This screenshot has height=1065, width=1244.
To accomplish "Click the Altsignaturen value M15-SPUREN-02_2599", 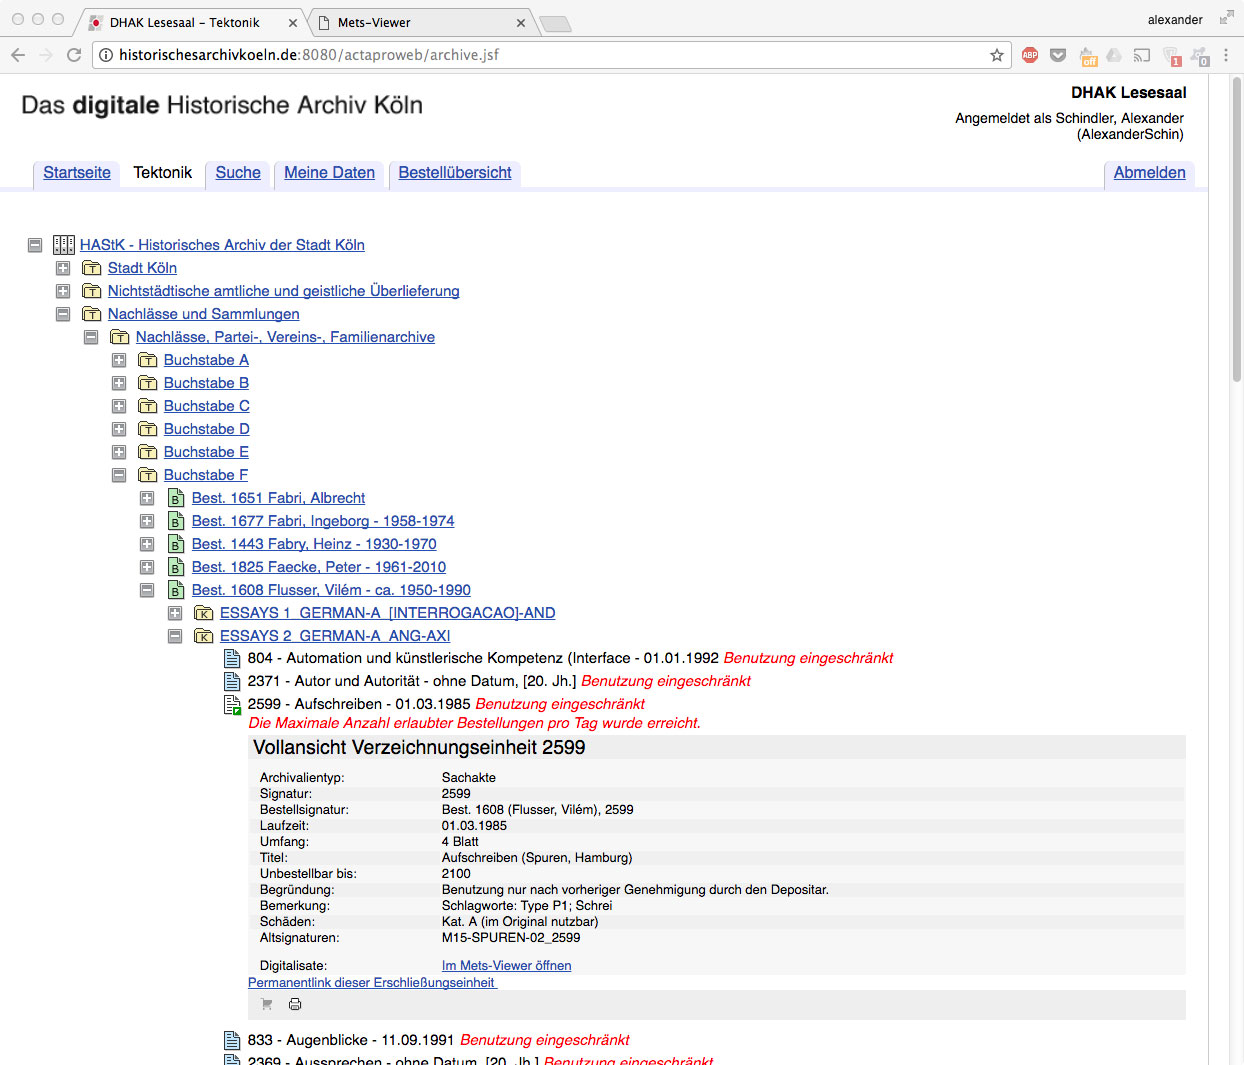I will pos(511,938).
